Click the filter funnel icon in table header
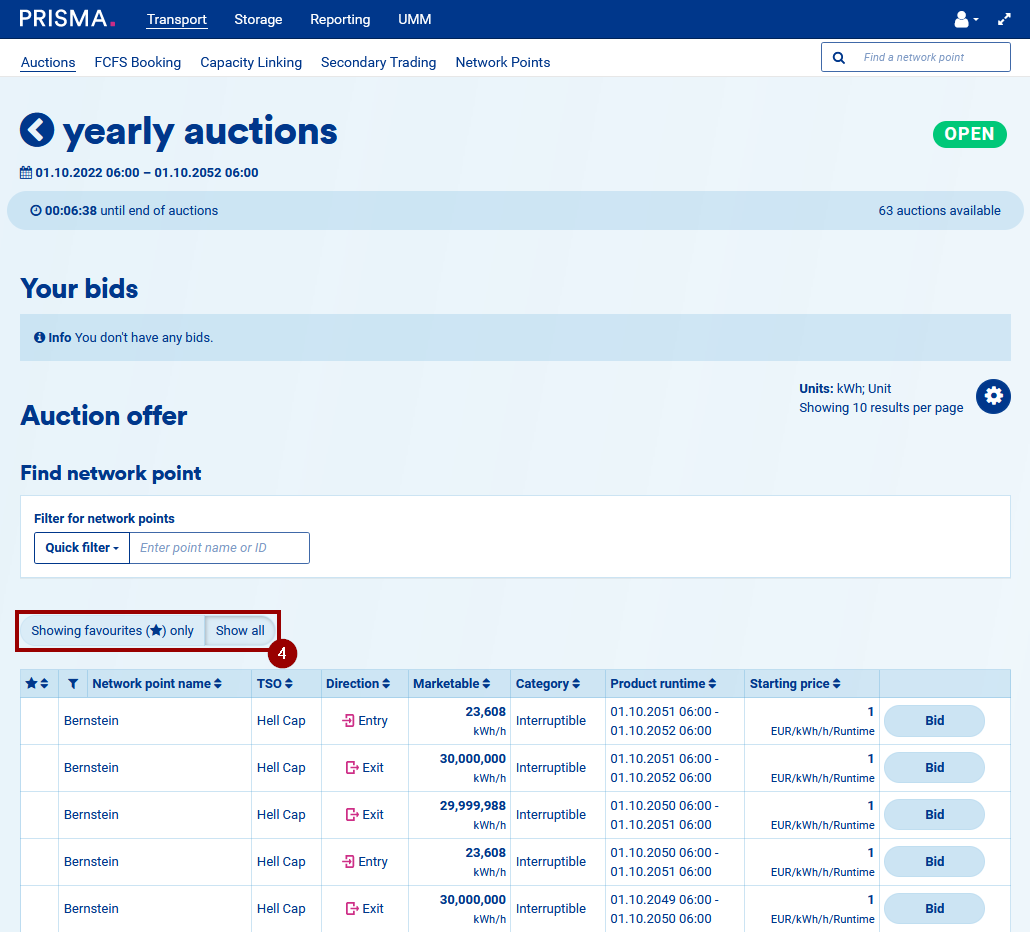Screen dimensions: 1030x932 point(73,684)
